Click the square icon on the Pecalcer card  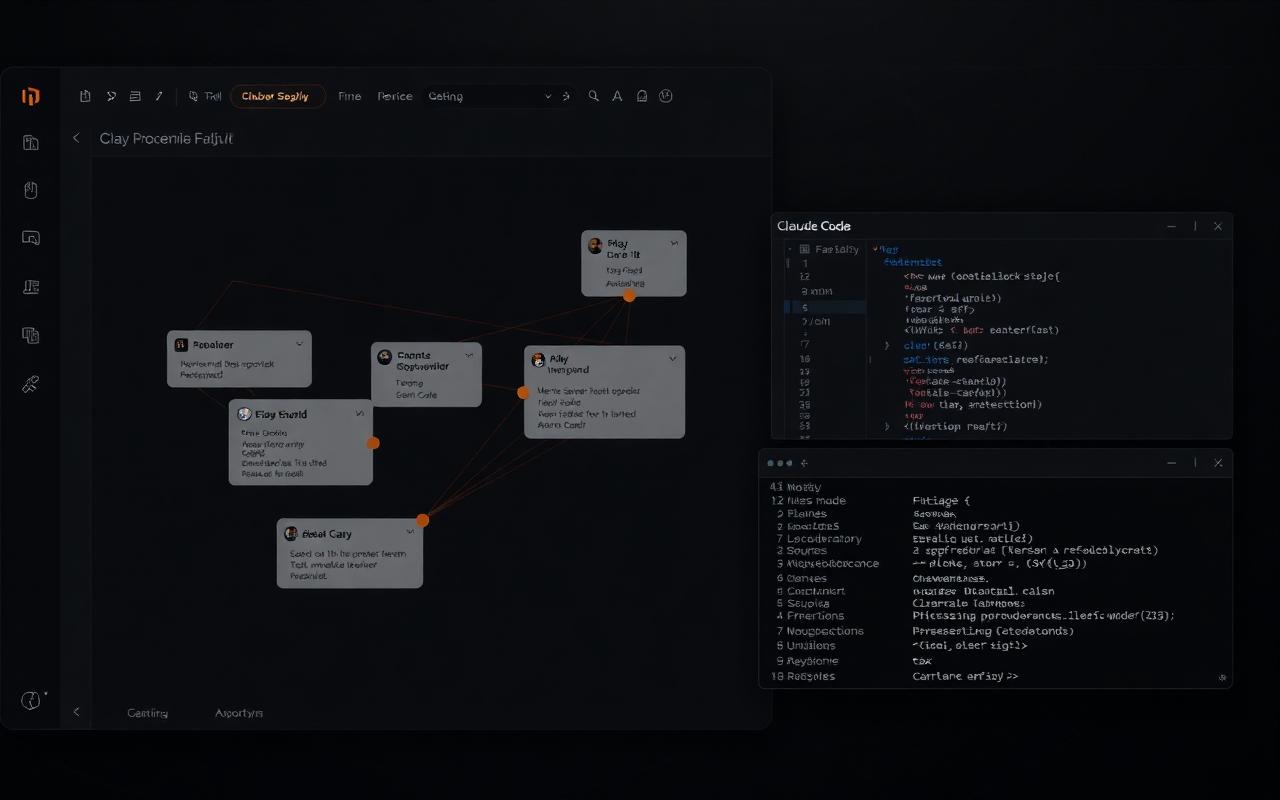coord(181,345)
